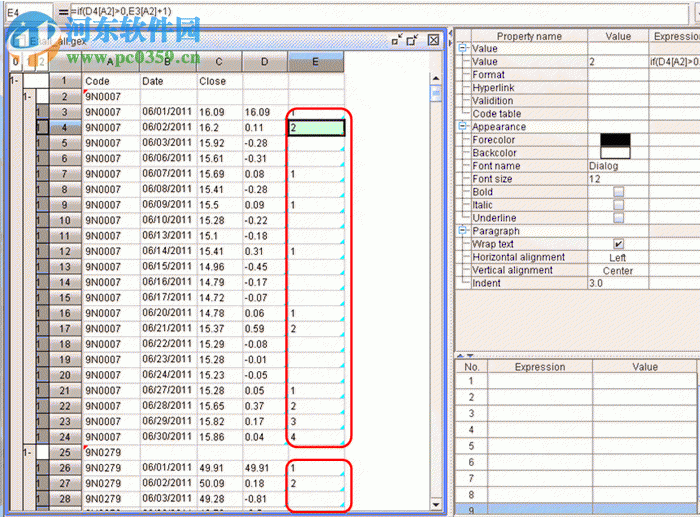The width and height of the screenshot is (700, 517).
Task: Collapse the Paragraph property group
Action: [463, 231]
